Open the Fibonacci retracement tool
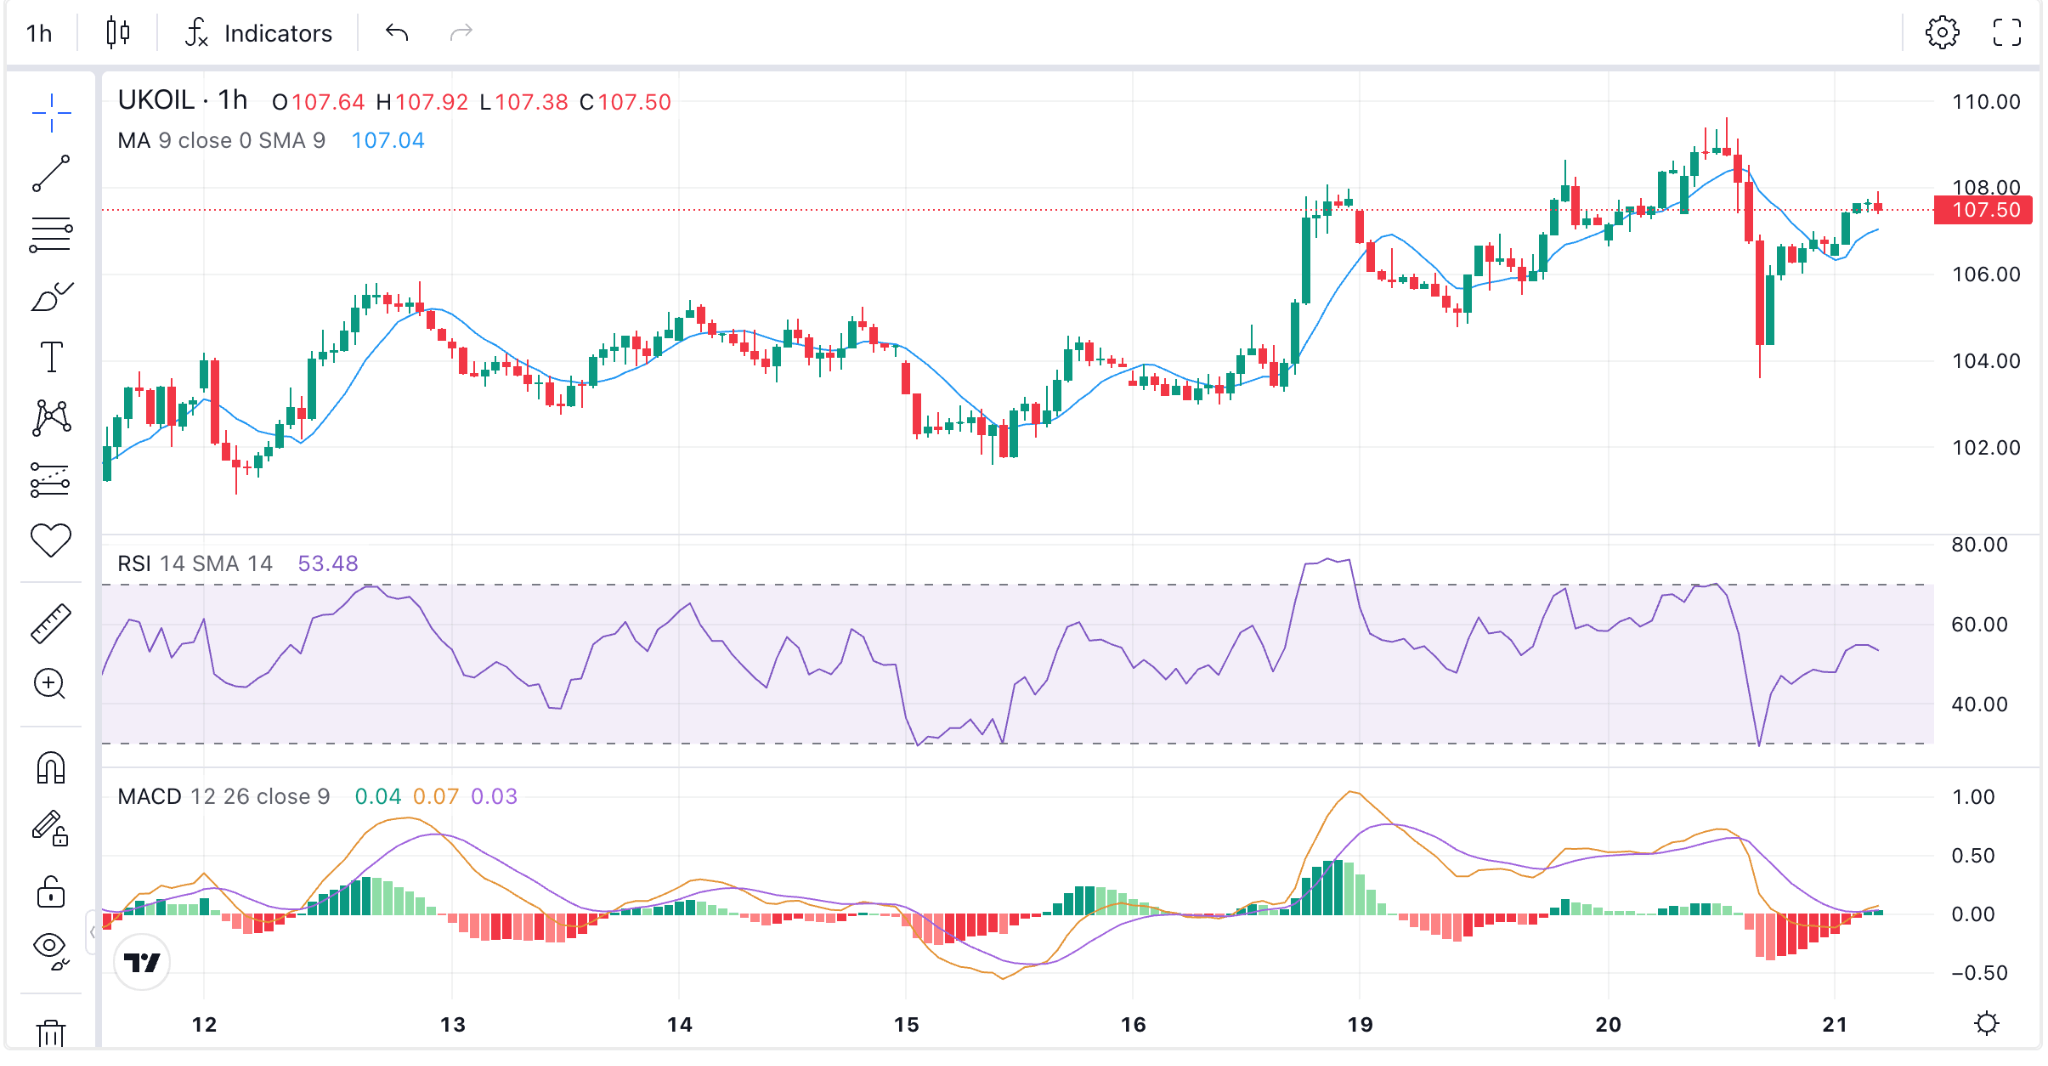Image resolution: width=2048 pixels, height=1066 pixels. click(x=51, y=235)
